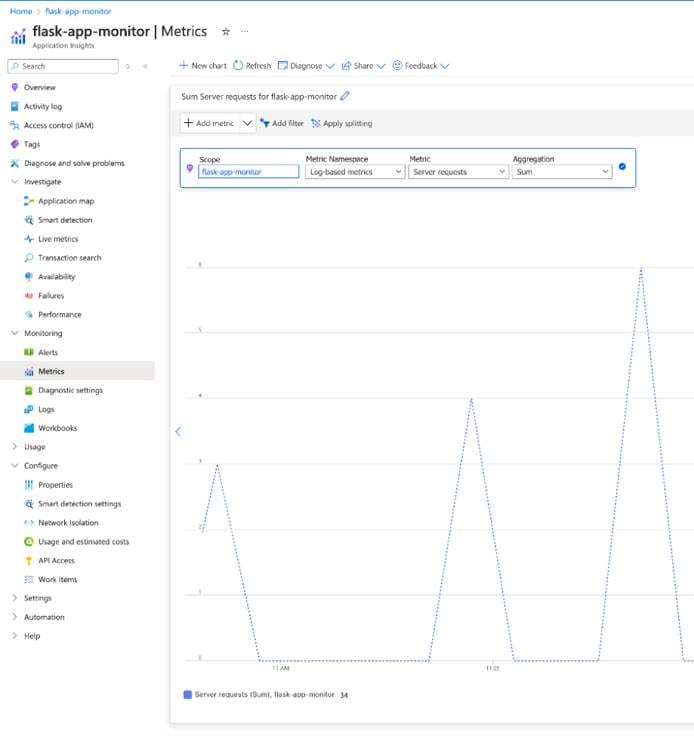Viewport: 694px width, 736px height.
Task: Open Diagnostic settings
Action: tap(70, 390)
